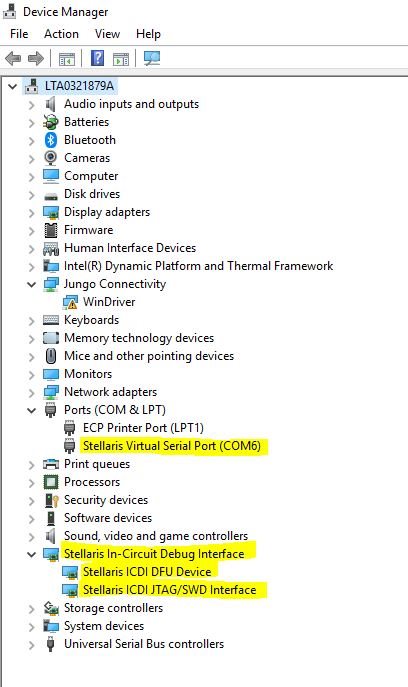
Task: Click the WinDriver warning device icon
Action: tap(70, 302)
